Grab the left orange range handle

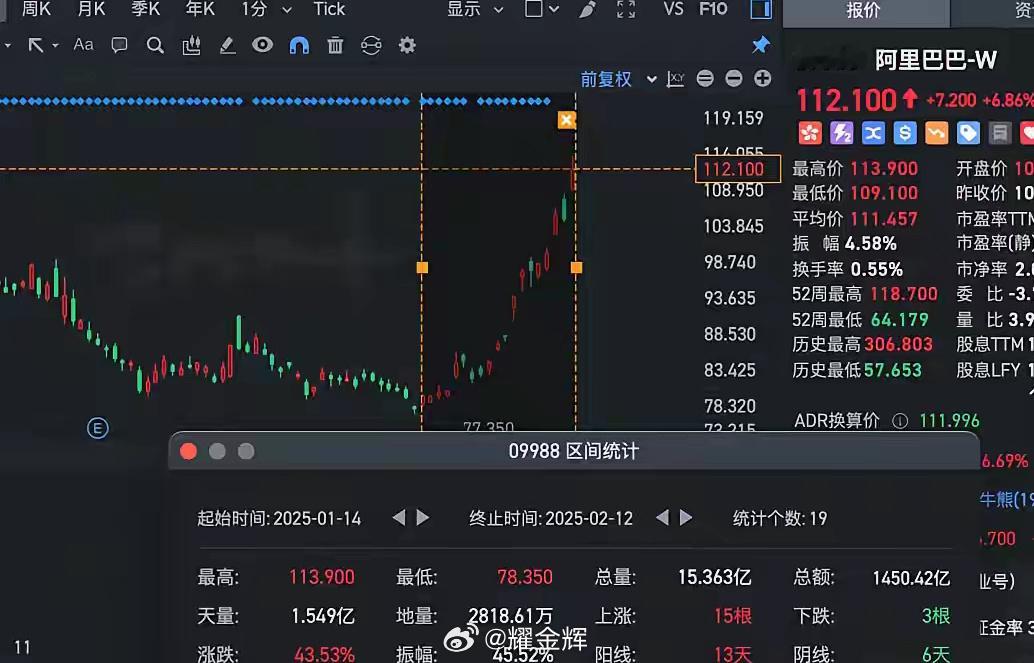coord(422,267)
